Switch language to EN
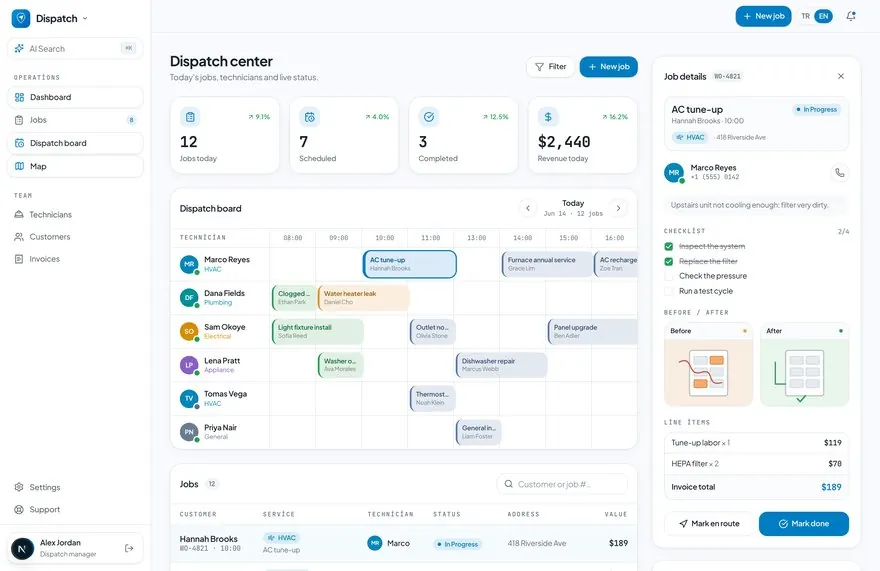The image size is (880, 571). [x=823, y=16]
